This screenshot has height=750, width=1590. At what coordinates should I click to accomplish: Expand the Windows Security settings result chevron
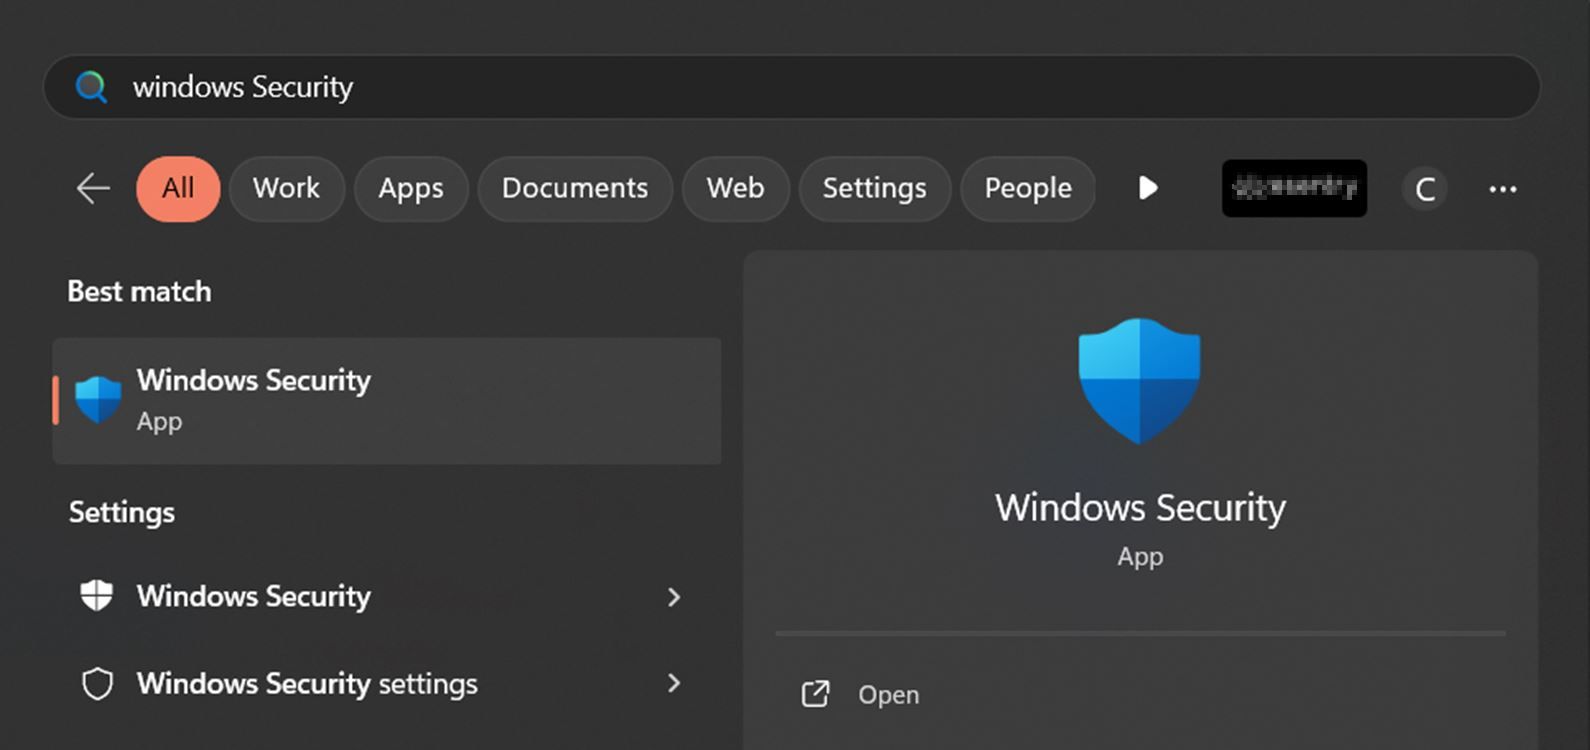tap(674, 684)
